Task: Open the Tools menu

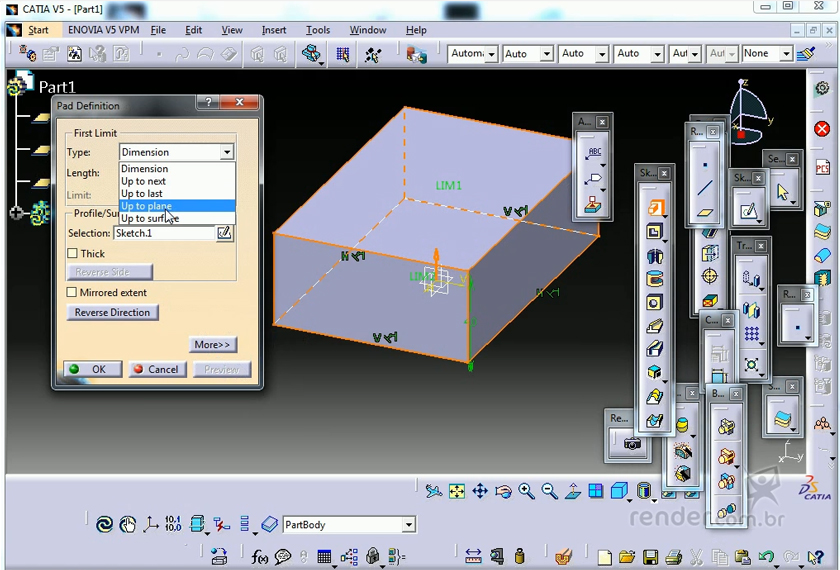Action: tap(318, 30)
